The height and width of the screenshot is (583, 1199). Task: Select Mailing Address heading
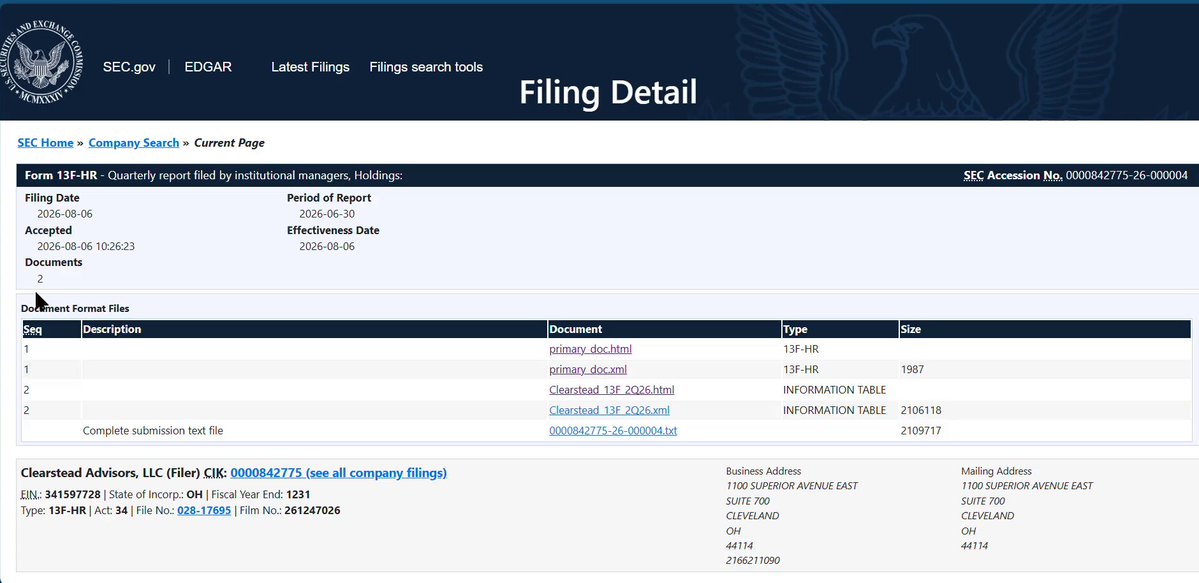(996, 471)
